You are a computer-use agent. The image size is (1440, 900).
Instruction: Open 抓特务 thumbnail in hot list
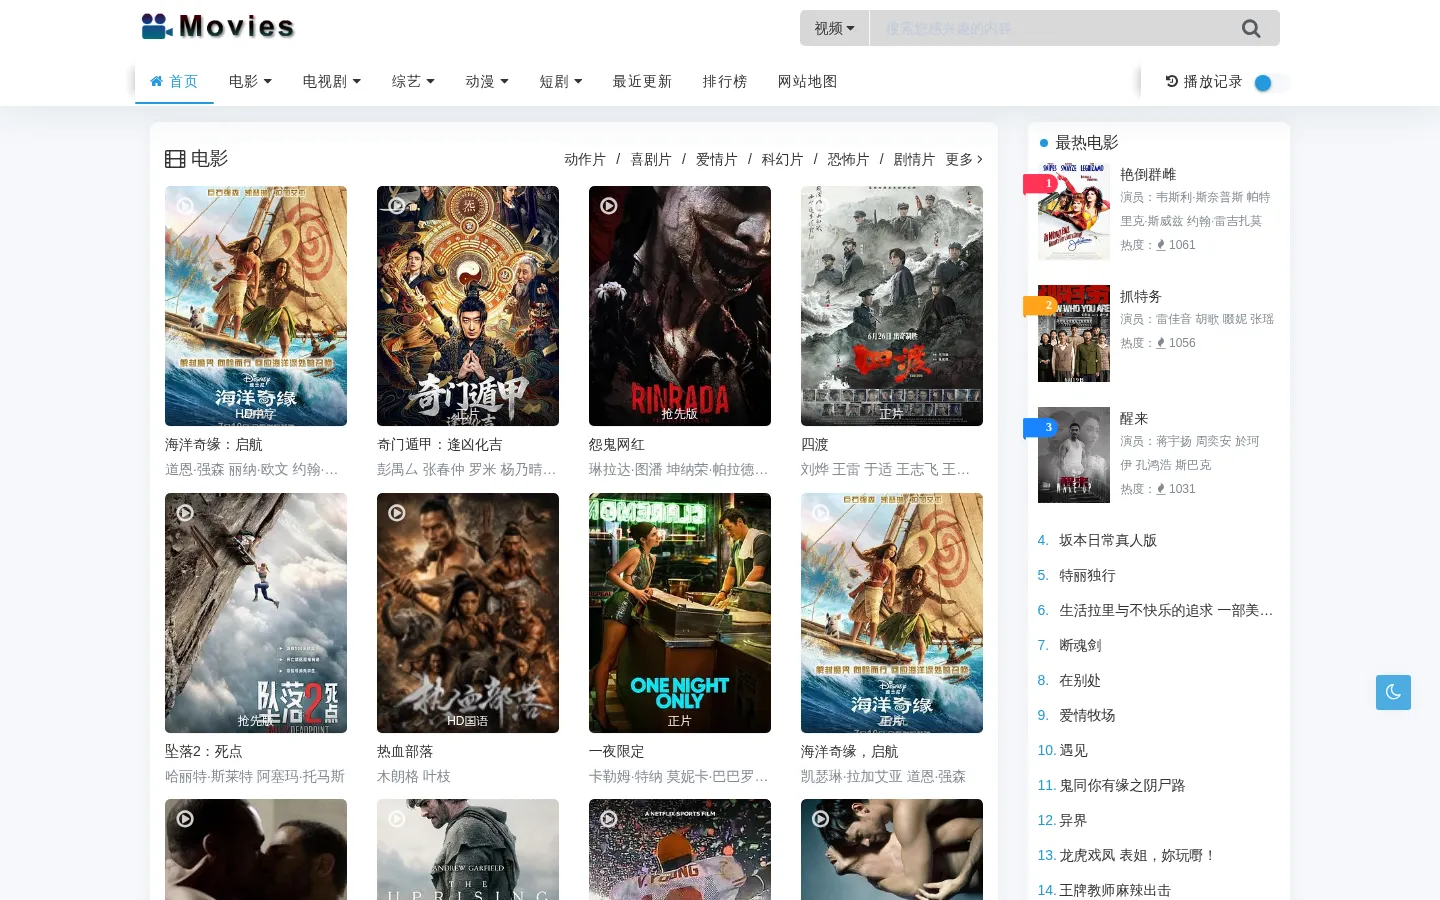(x=1074, y=334)
